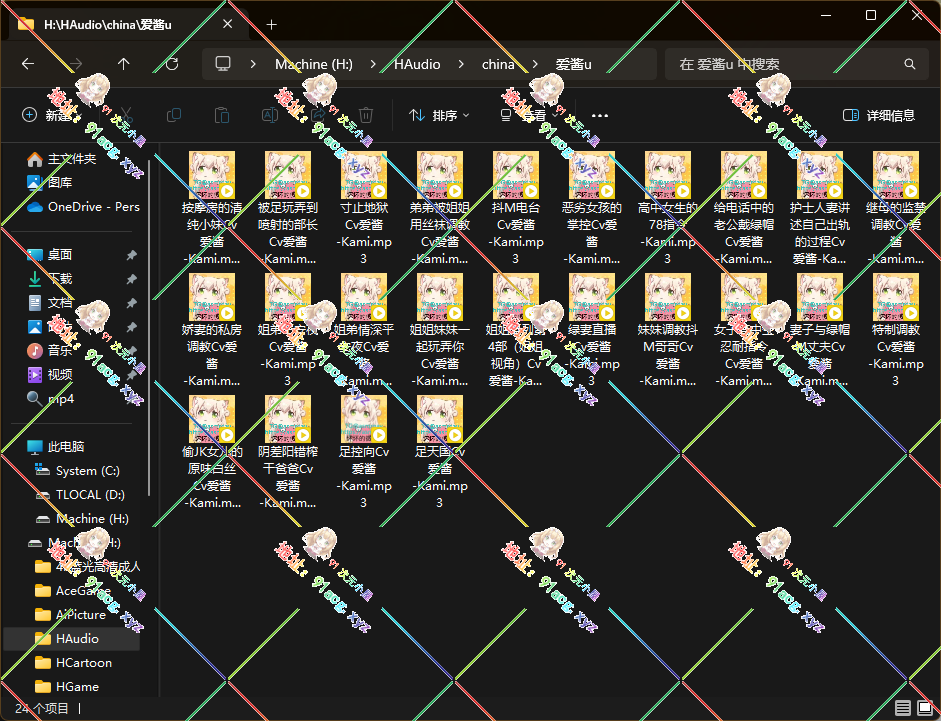Jump to china in address bar
The height and width of the screenshot is (721, 941).
tap(498, 64)
